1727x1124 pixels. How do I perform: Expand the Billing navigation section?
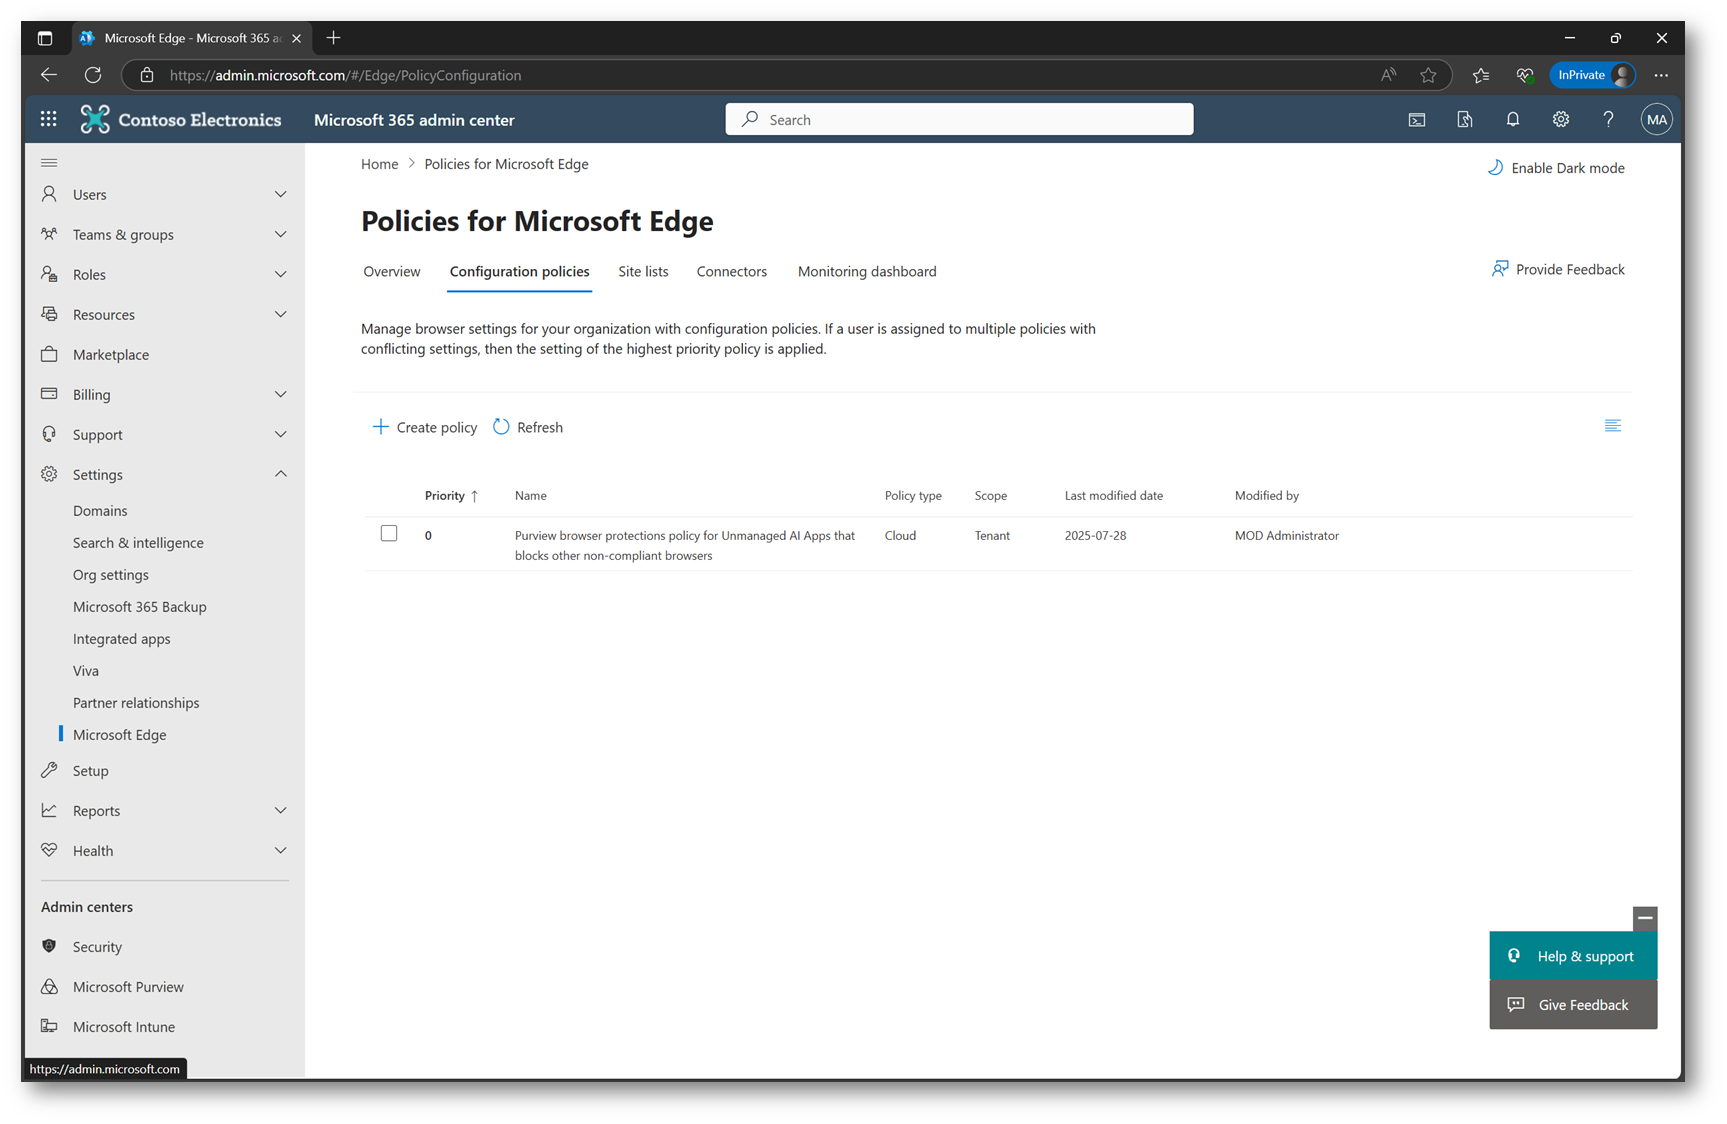tap(280, 394)
